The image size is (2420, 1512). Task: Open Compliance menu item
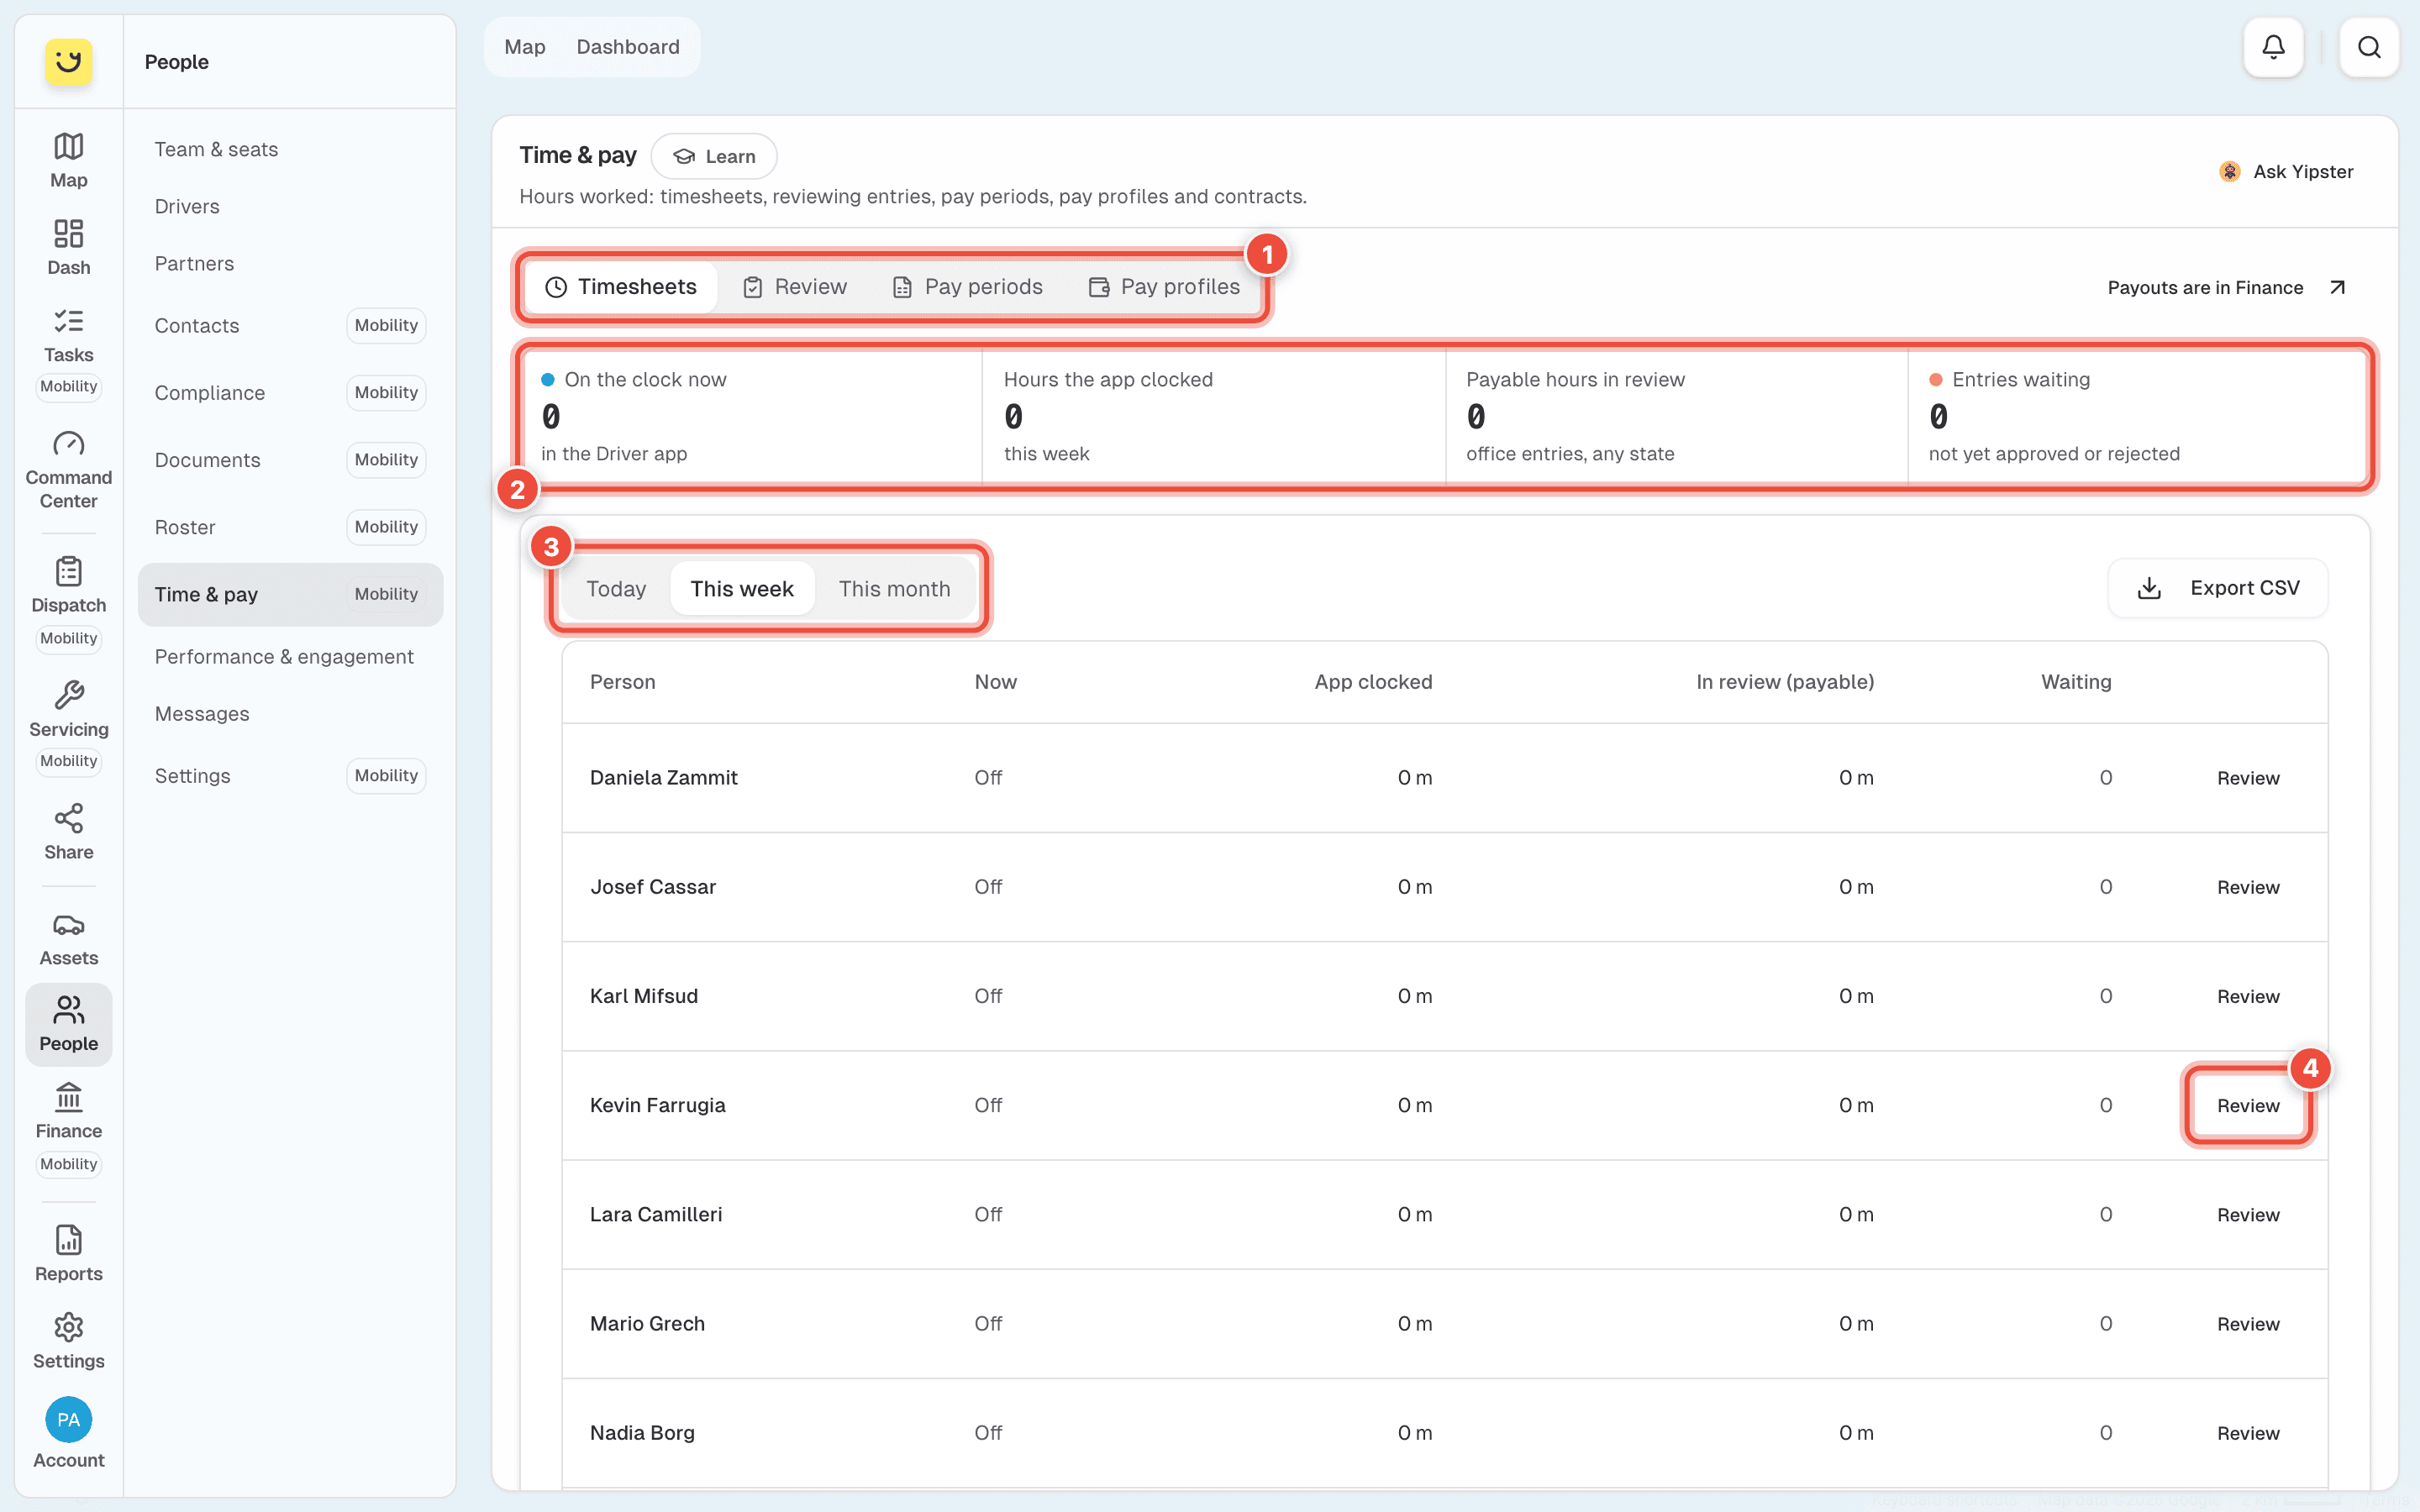[x=290, y=392]
